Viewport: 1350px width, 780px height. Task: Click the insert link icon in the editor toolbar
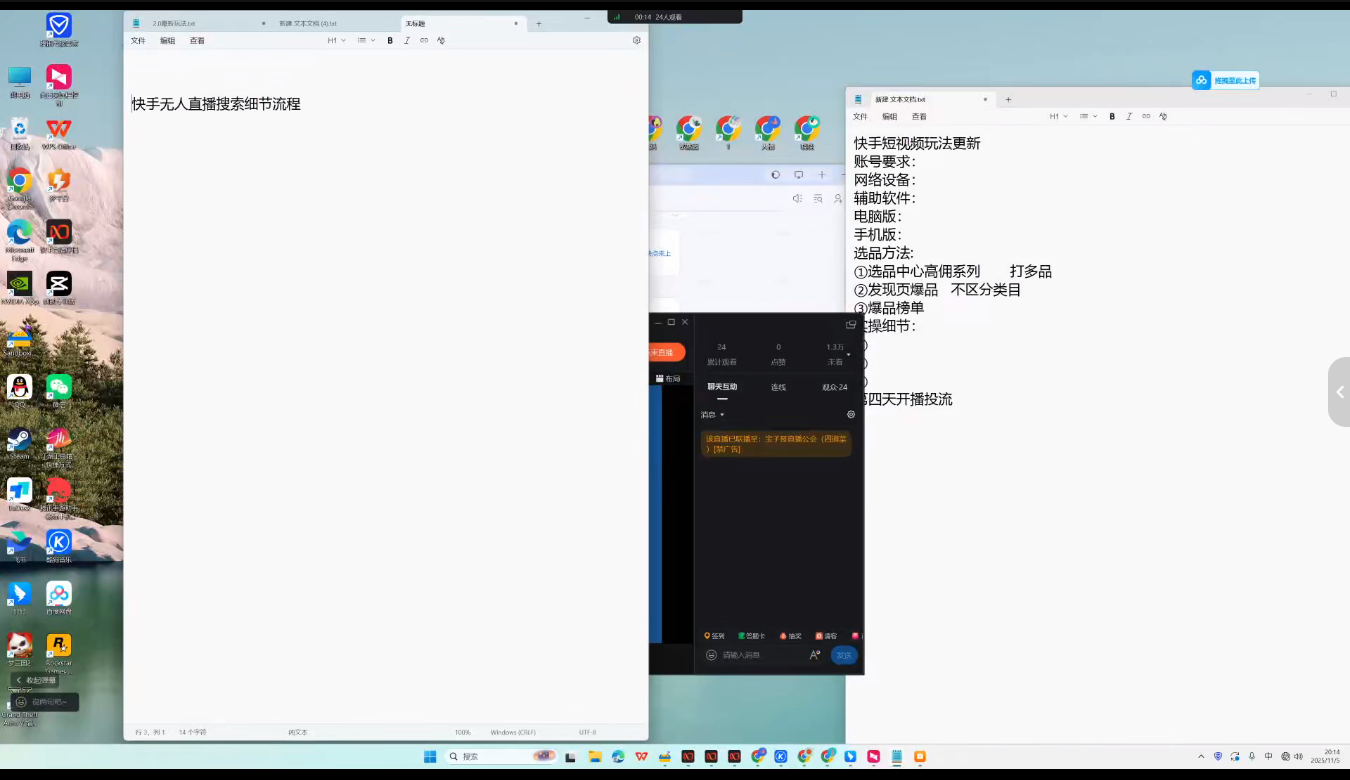tap(423, 40)
